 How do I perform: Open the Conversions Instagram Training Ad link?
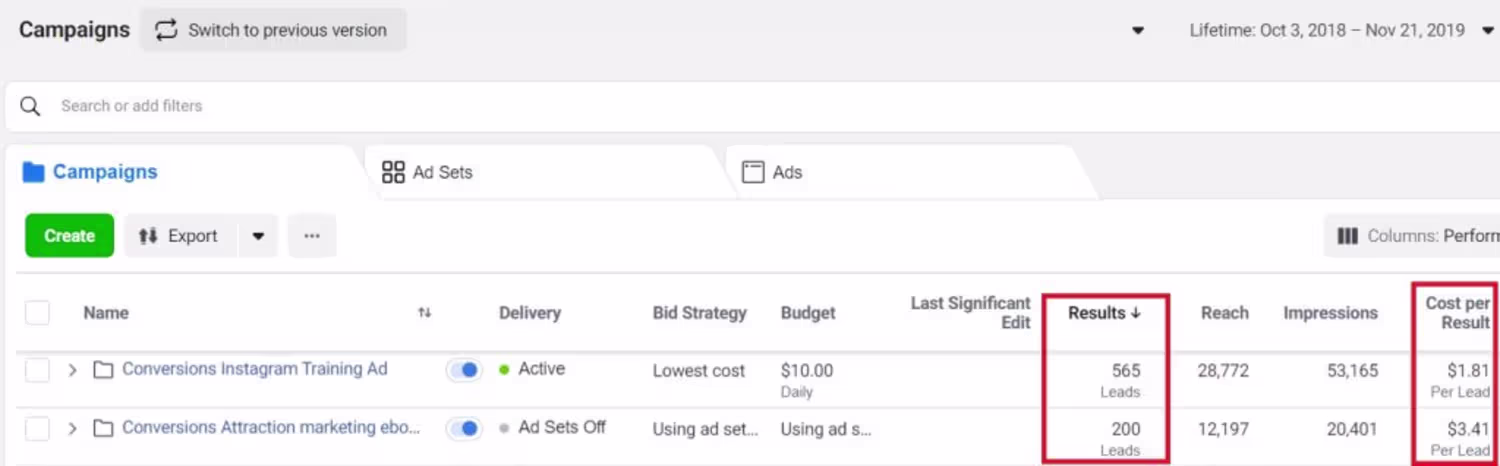254,369
